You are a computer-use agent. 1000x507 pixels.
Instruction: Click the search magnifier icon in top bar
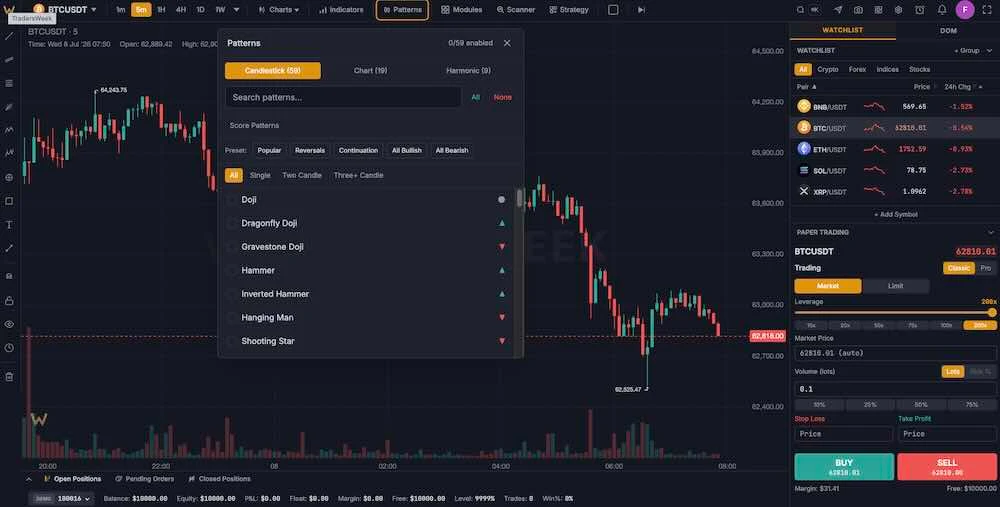tap(800, 10)
